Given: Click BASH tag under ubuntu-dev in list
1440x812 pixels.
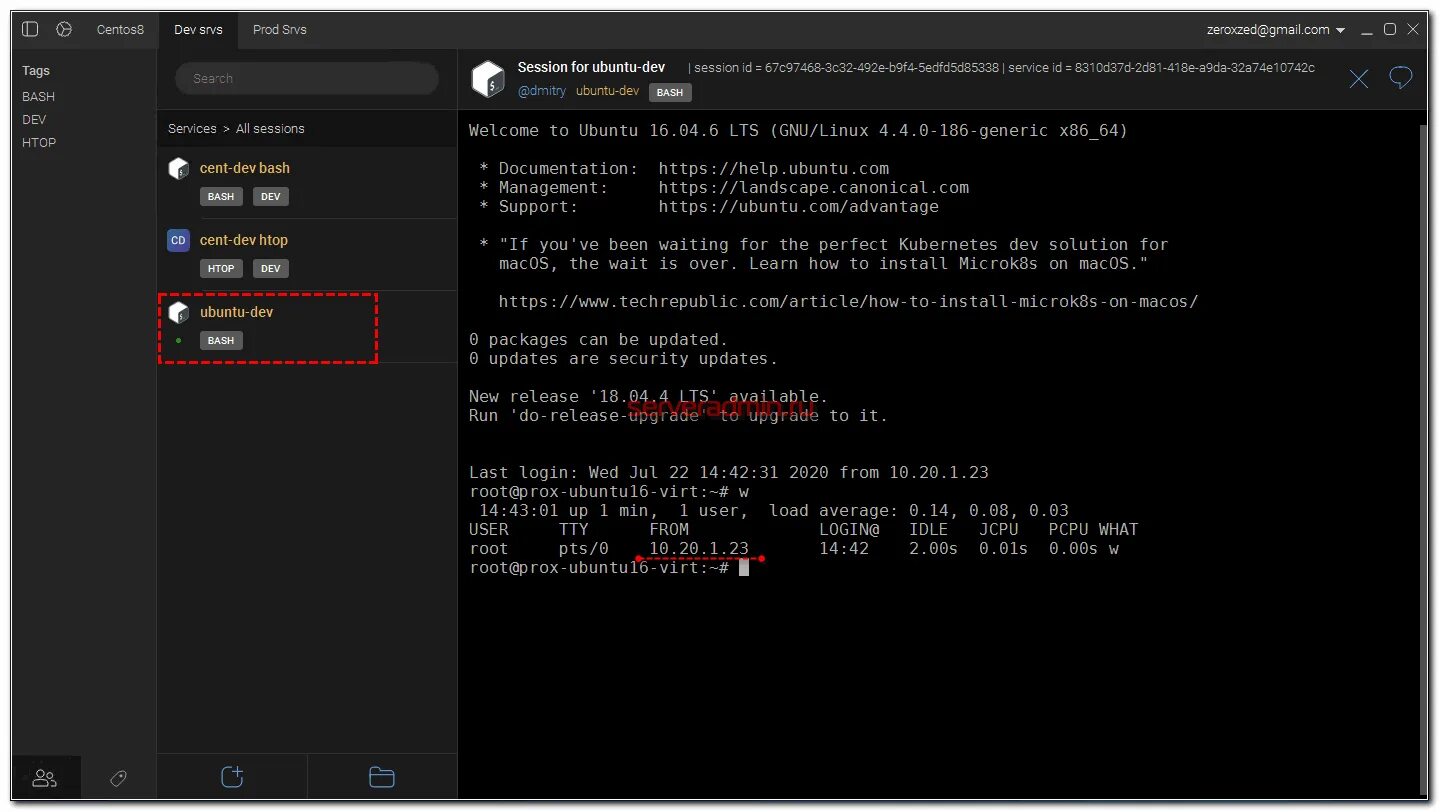Looking at the screenshot, I should click(221, 341).
